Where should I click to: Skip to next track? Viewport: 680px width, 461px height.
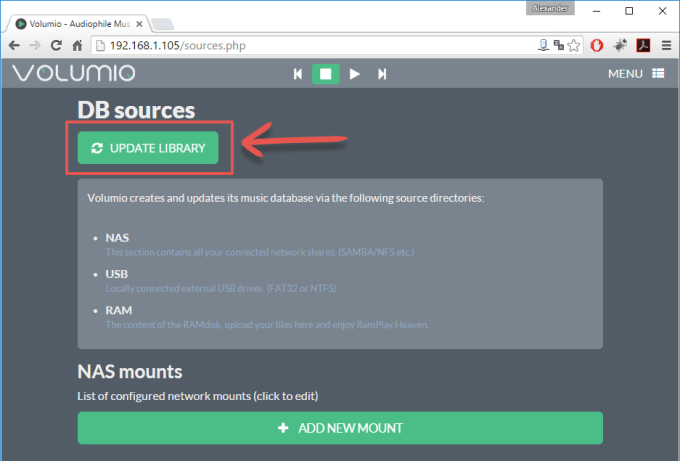[382, 74]
